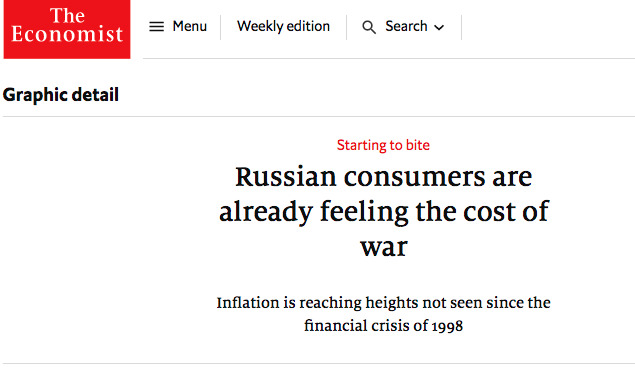
Task: Open the Weekly edition link
Action: pos(283,26)
